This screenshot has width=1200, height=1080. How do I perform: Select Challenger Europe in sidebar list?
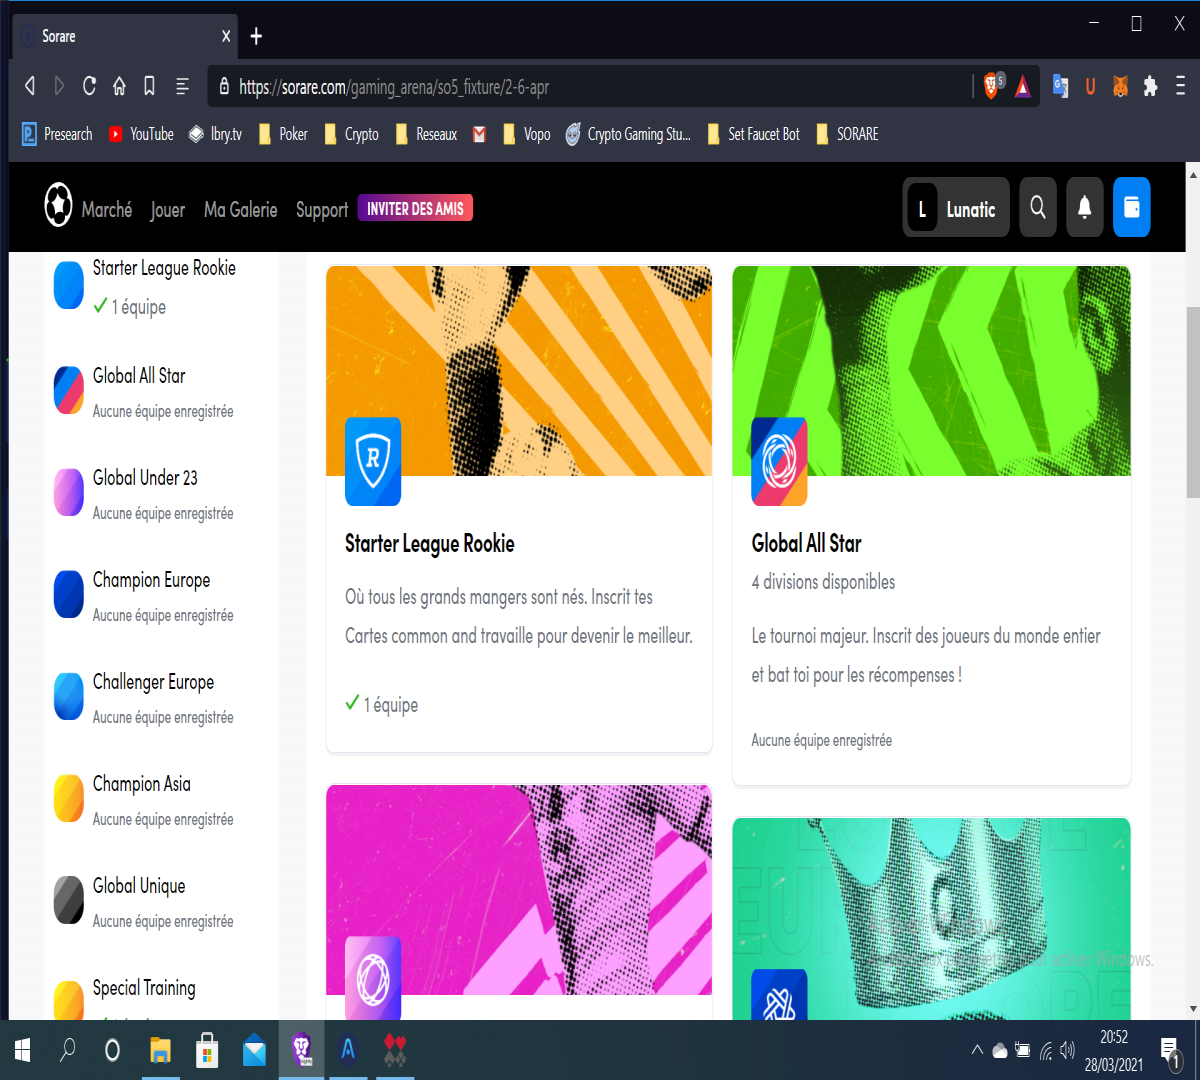point(153,682)
